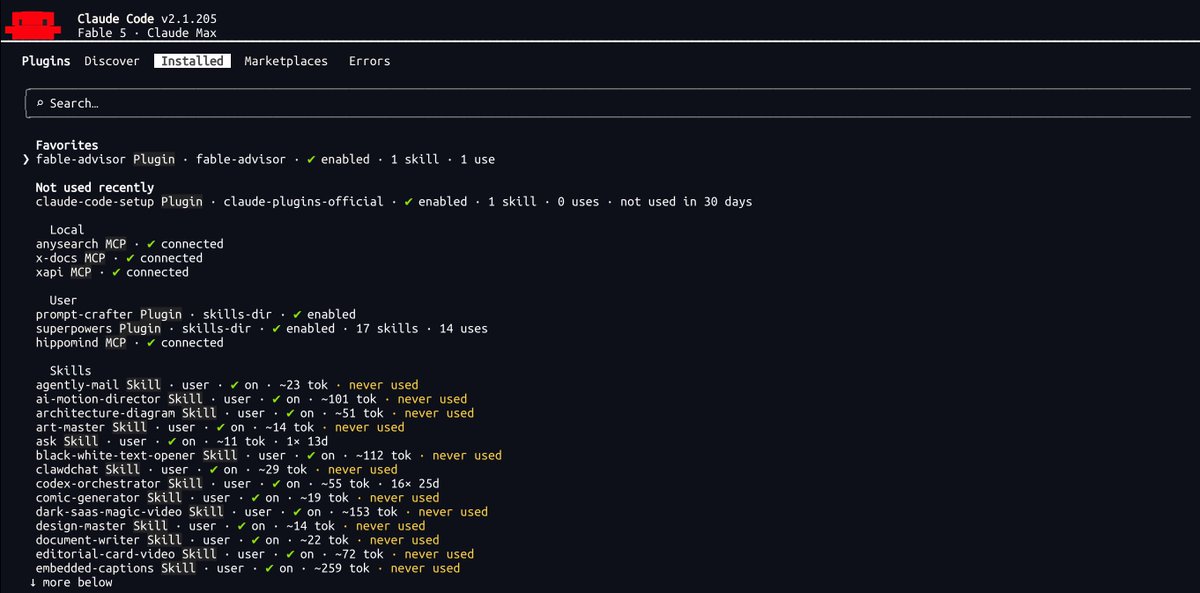Screen dimensions: 1200x593
Task: Click the Not used recently header
Action: pyautogui.click(x=94, y=187)
